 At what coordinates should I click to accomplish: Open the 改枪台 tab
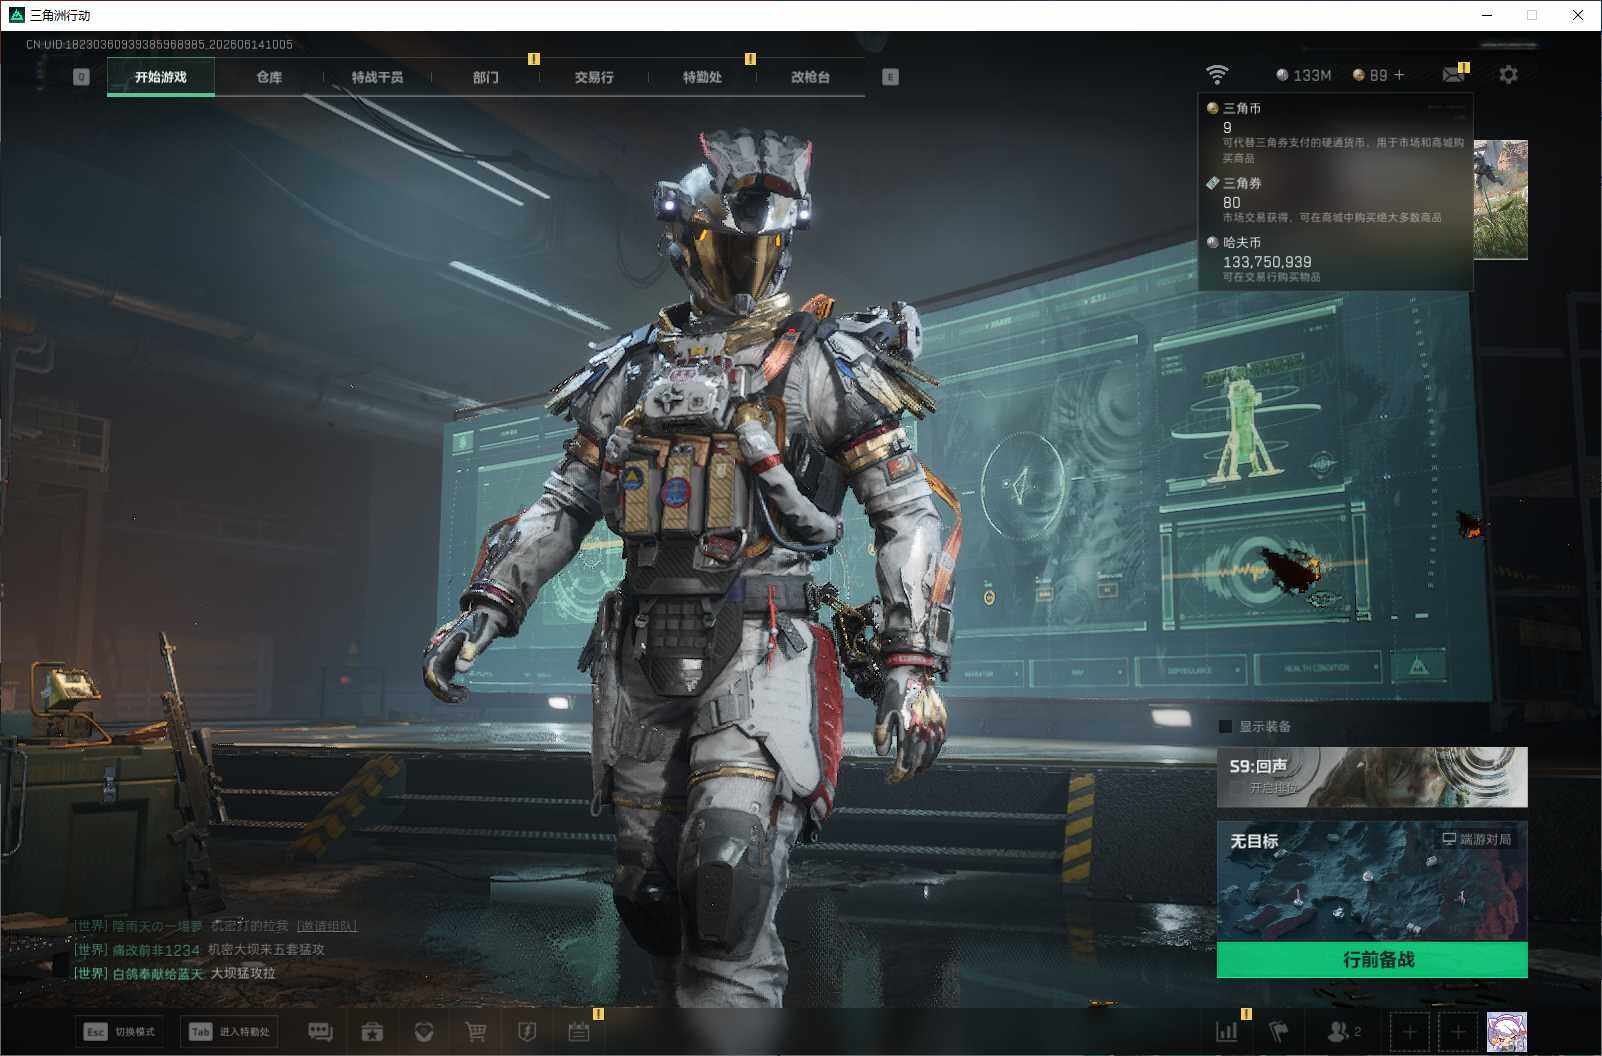tap(810, 77)
